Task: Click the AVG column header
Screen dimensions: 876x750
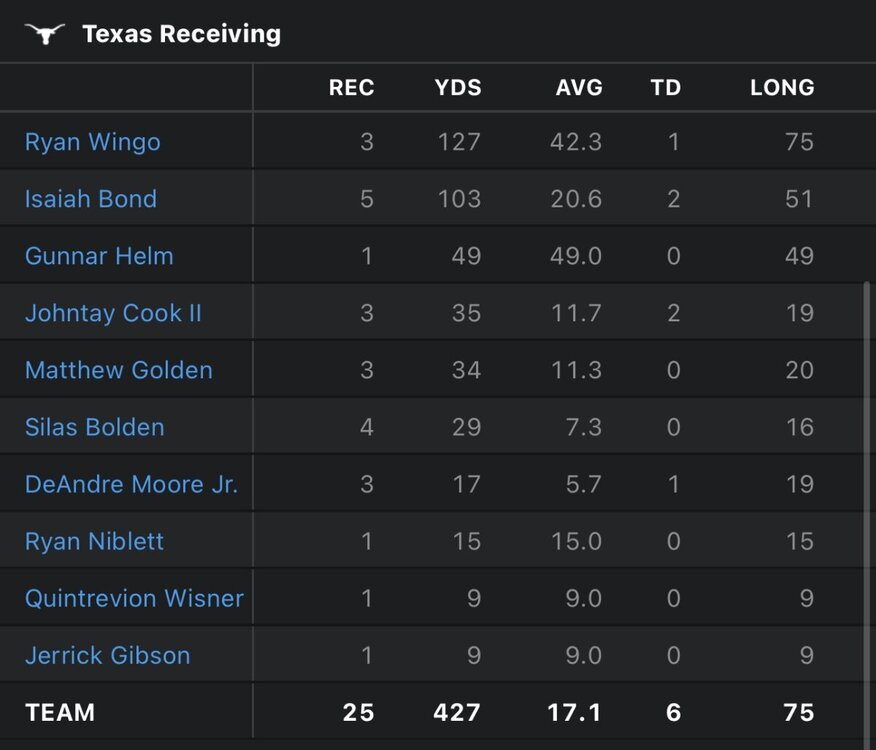Action: point(579,88)
